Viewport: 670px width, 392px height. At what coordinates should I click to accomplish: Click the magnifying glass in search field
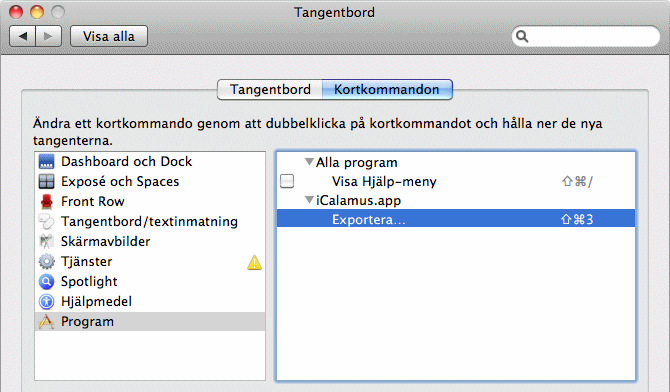[522, 36]
